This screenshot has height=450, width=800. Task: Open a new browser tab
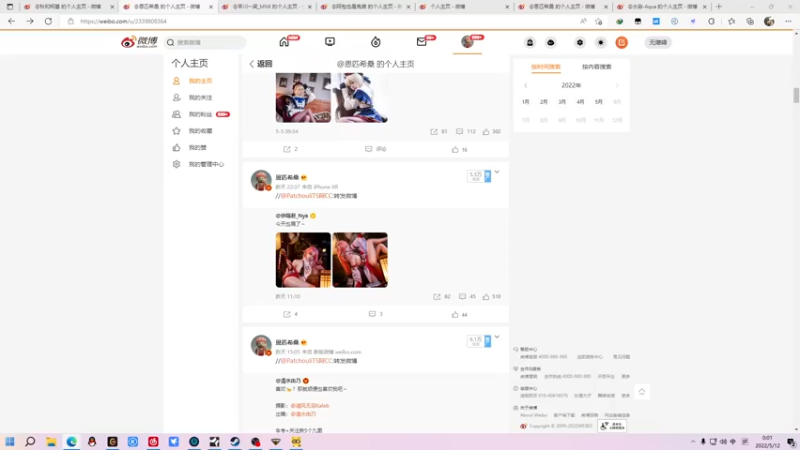pos(719,7)
